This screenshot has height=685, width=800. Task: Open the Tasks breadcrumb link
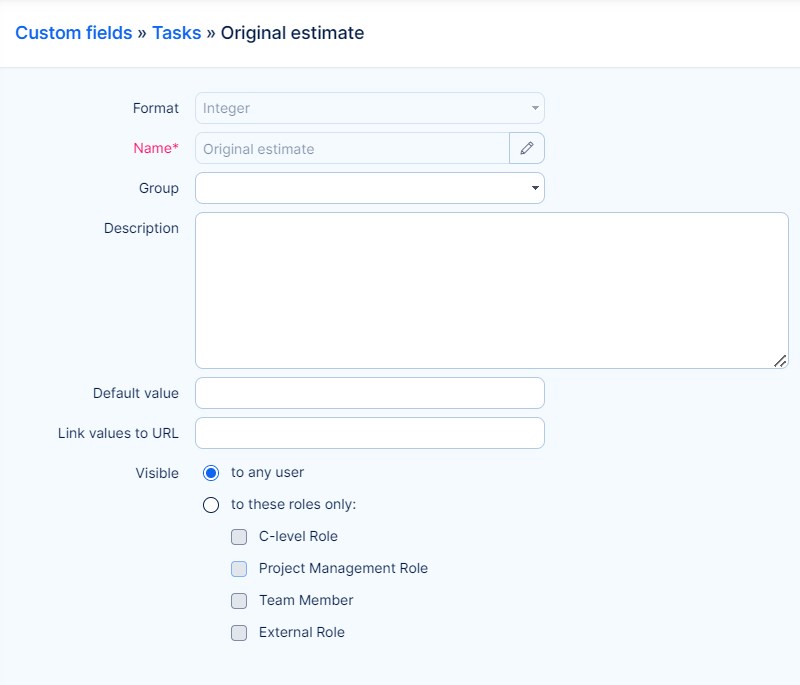pyautogui.click(x=176, y=33)
